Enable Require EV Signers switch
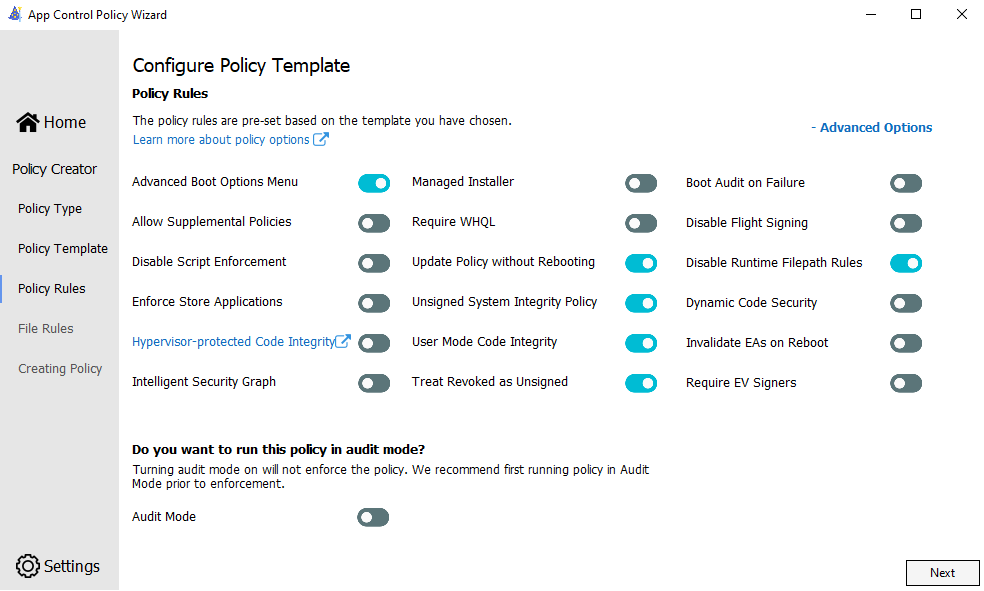Image resolution: width=984 pixels, height=591 pixels. [906, 383]
